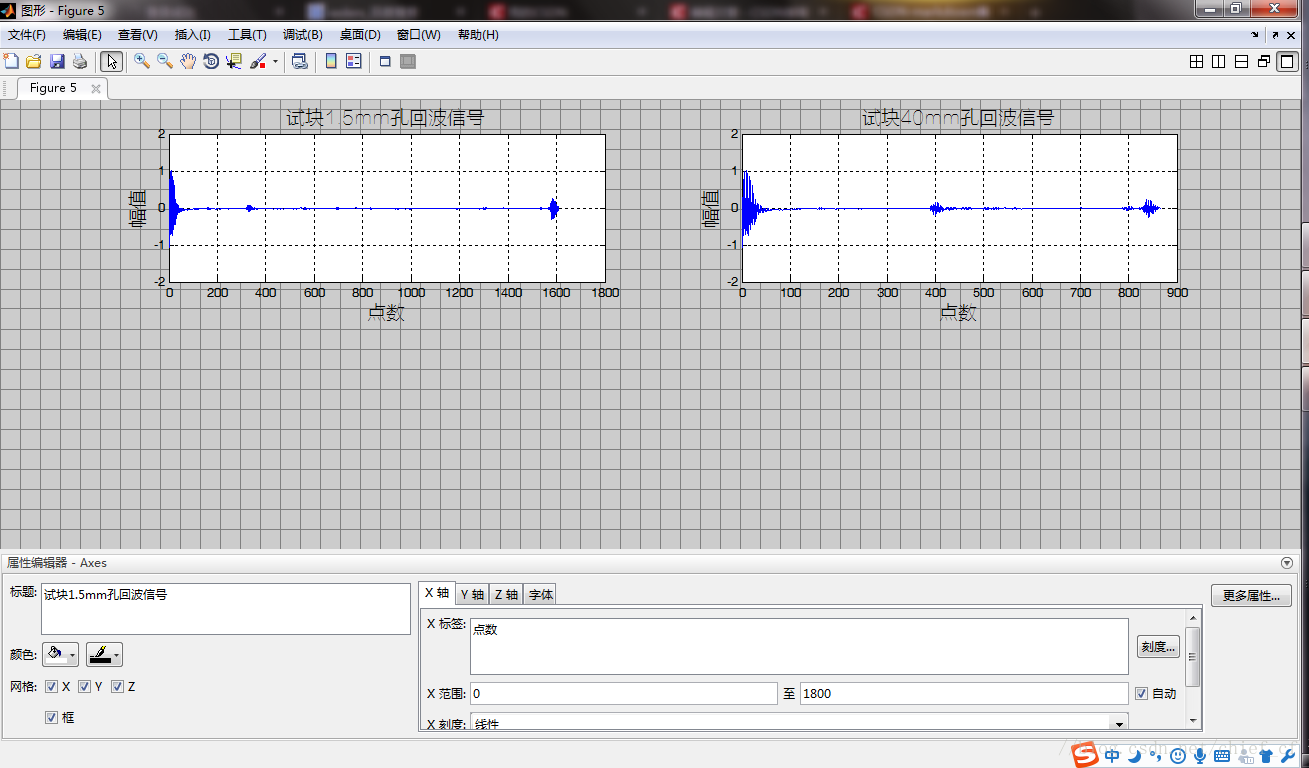Close the Figure 5 tab

(96, 88)
